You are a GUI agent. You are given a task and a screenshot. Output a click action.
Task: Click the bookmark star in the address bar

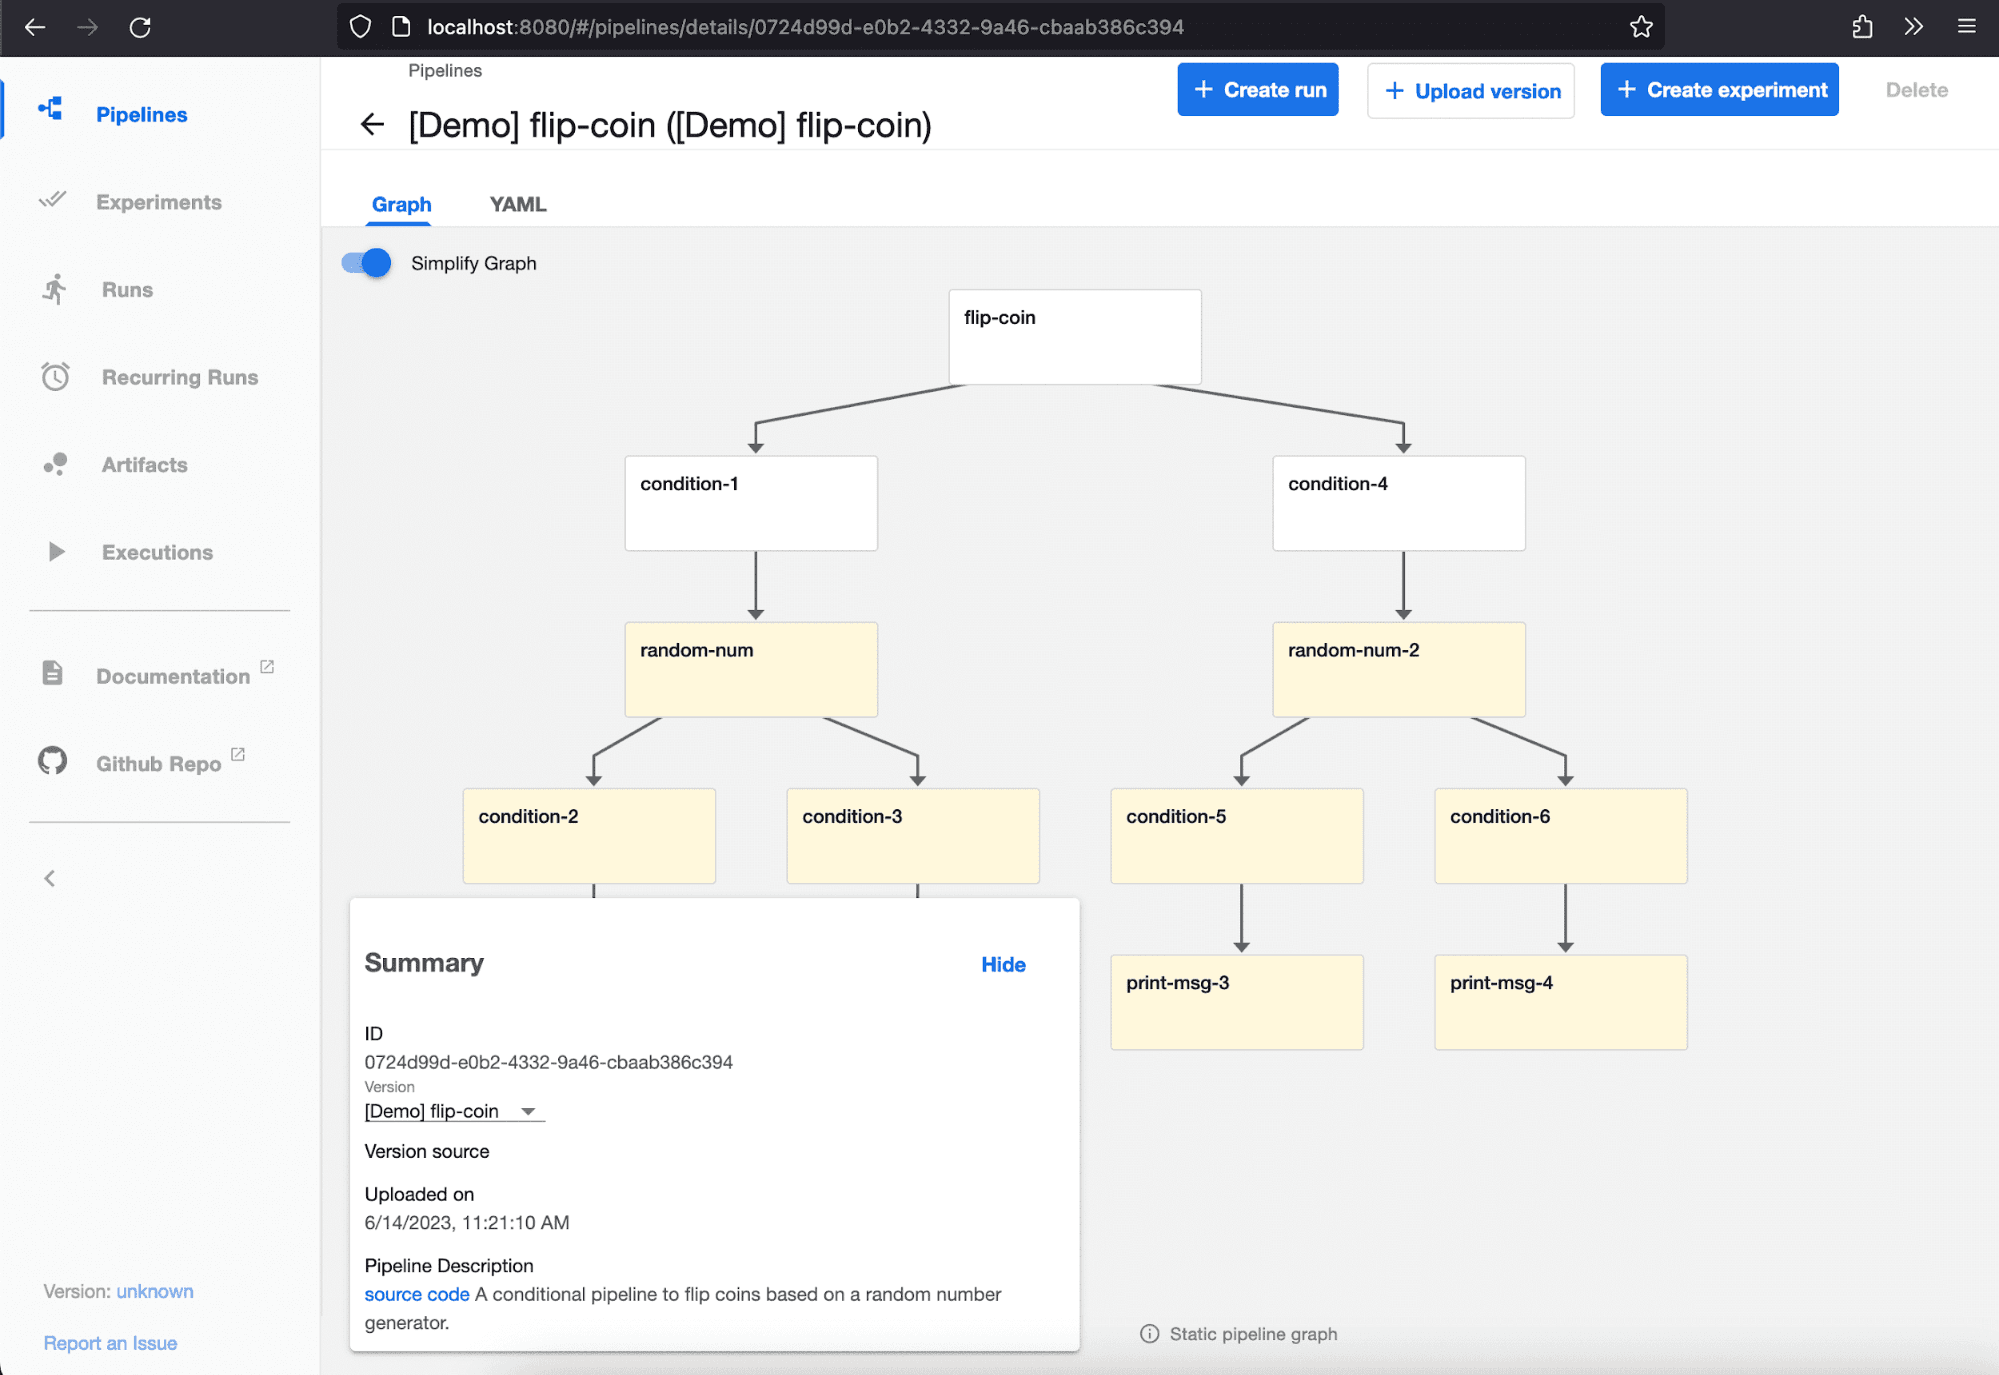(x=1640, y=27)
